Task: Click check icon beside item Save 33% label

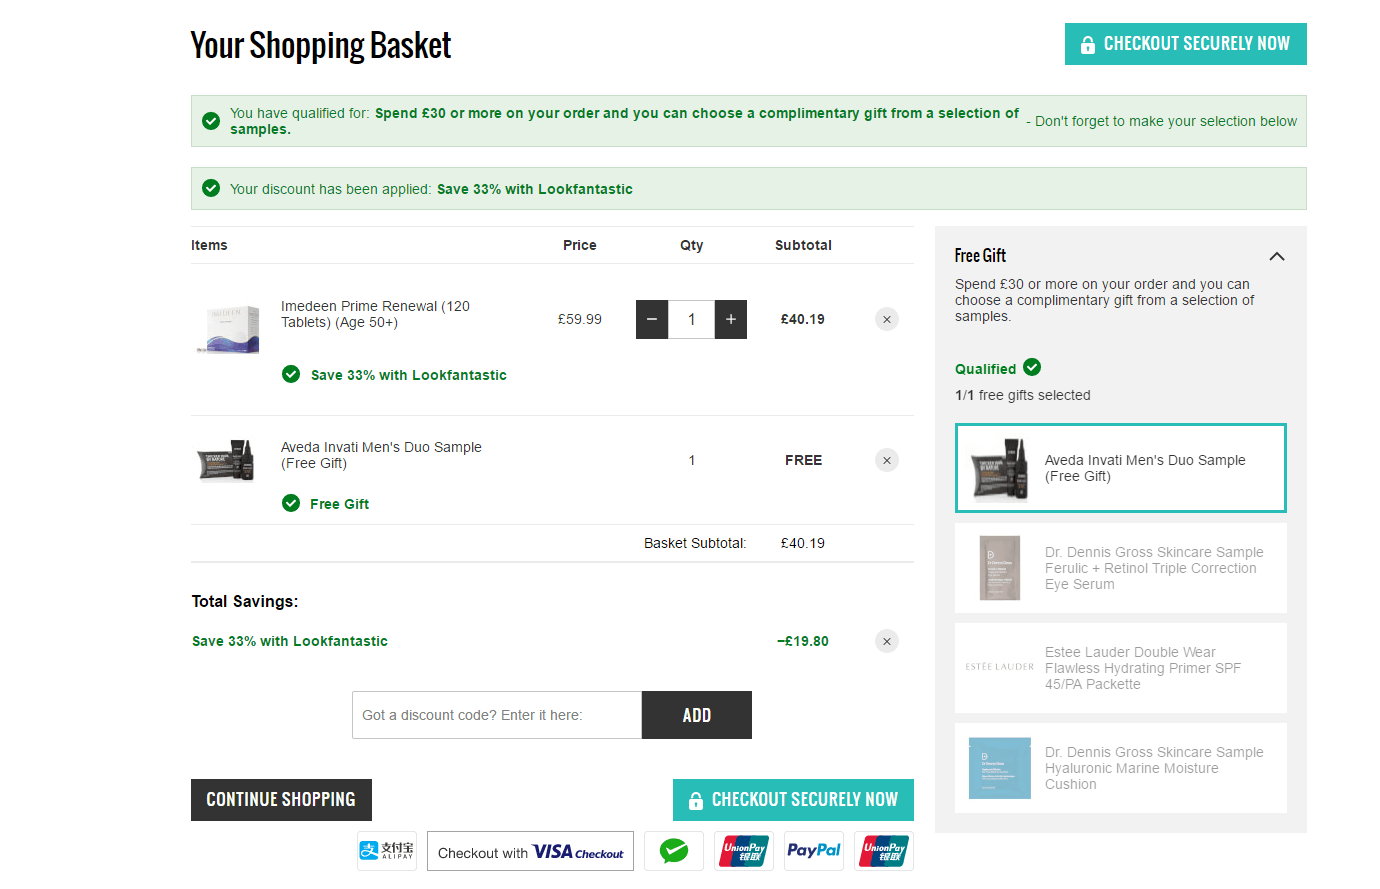Action: (291, 374)
